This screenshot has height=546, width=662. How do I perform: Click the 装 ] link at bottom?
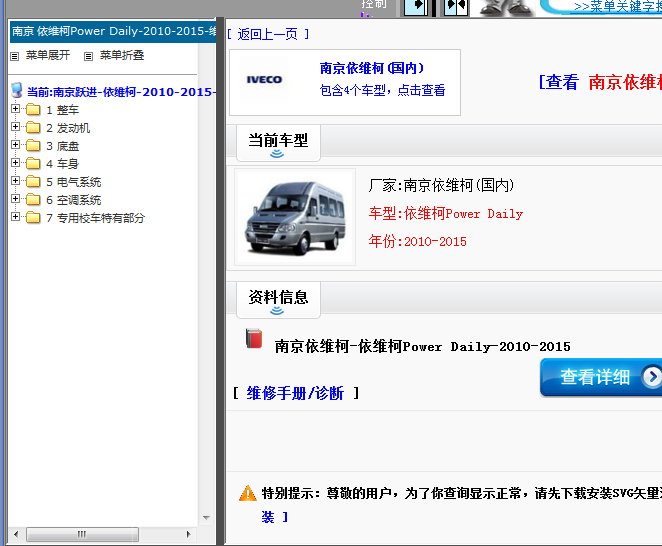click(x=275, y=517)
